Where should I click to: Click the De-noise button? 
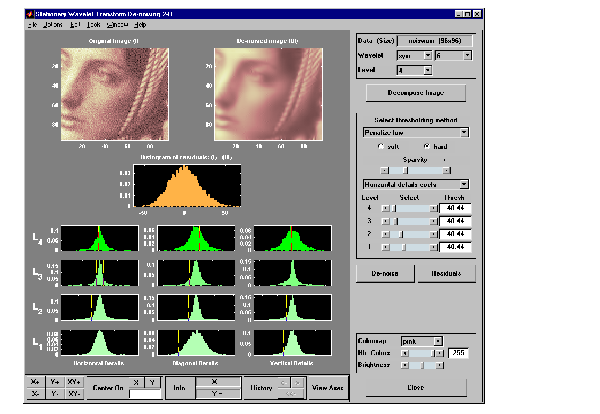click(x=386, y=273)
